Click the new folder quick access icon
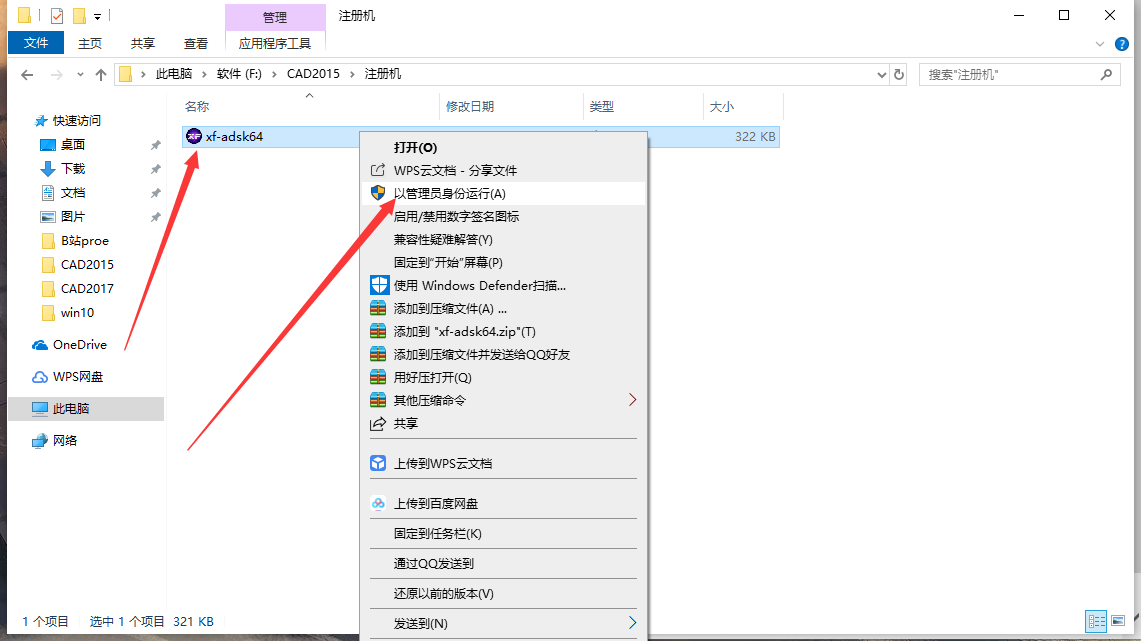The image size is (1141, 641). point(79,15)
